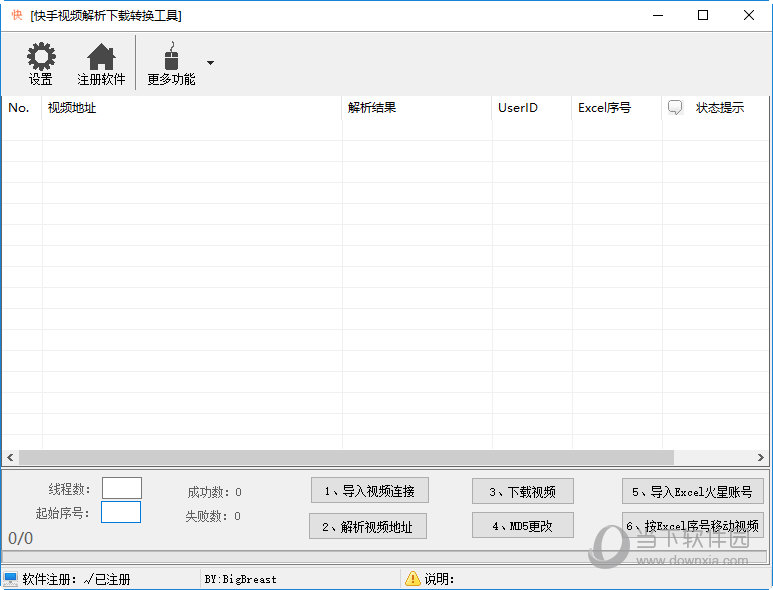Click the 3、下载视频 button
The height and width of the screenshot is (590, 773).
click(523, 491)
